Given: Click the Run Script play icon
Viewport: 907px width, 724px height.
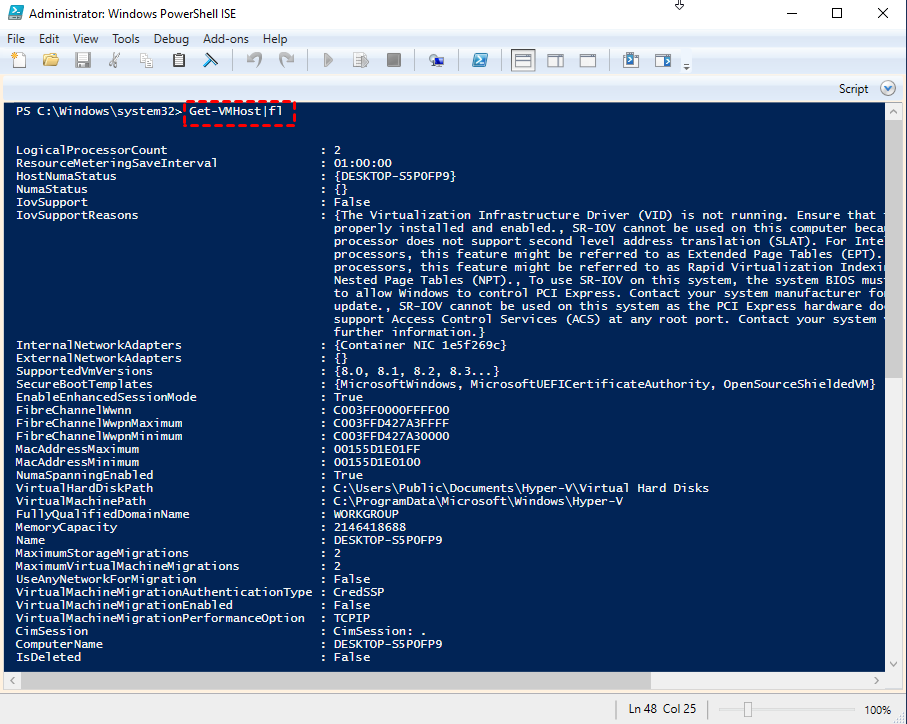Looking at the screenshot, I should pos(327,61).
